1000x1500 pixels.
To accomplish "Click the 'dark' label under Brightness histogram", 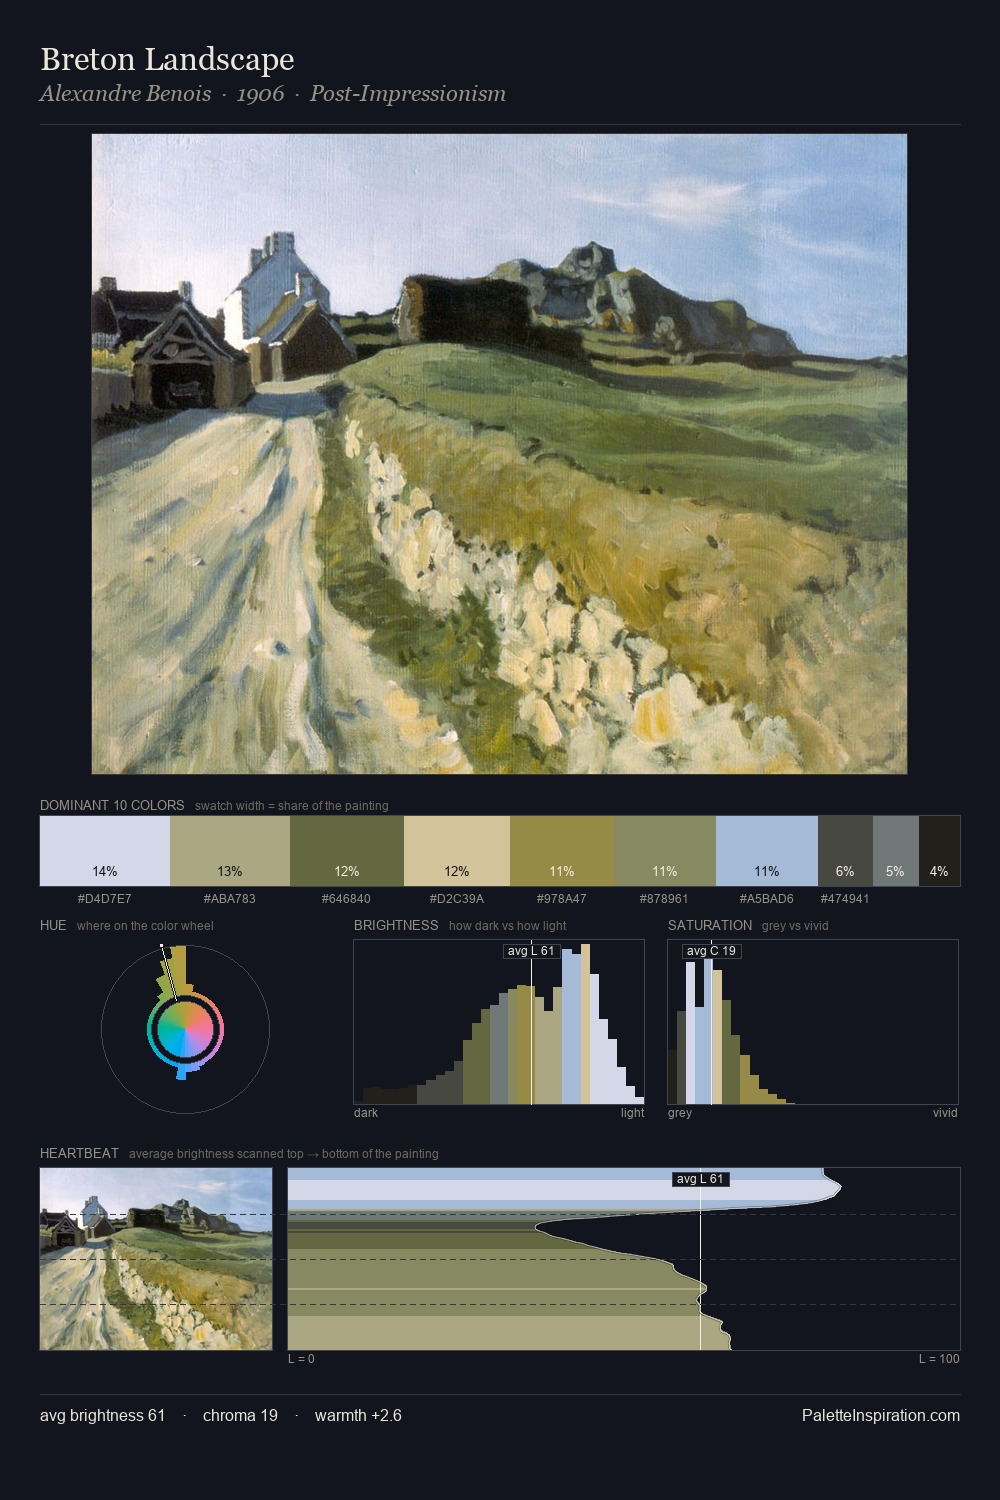I will [366, 1113].
